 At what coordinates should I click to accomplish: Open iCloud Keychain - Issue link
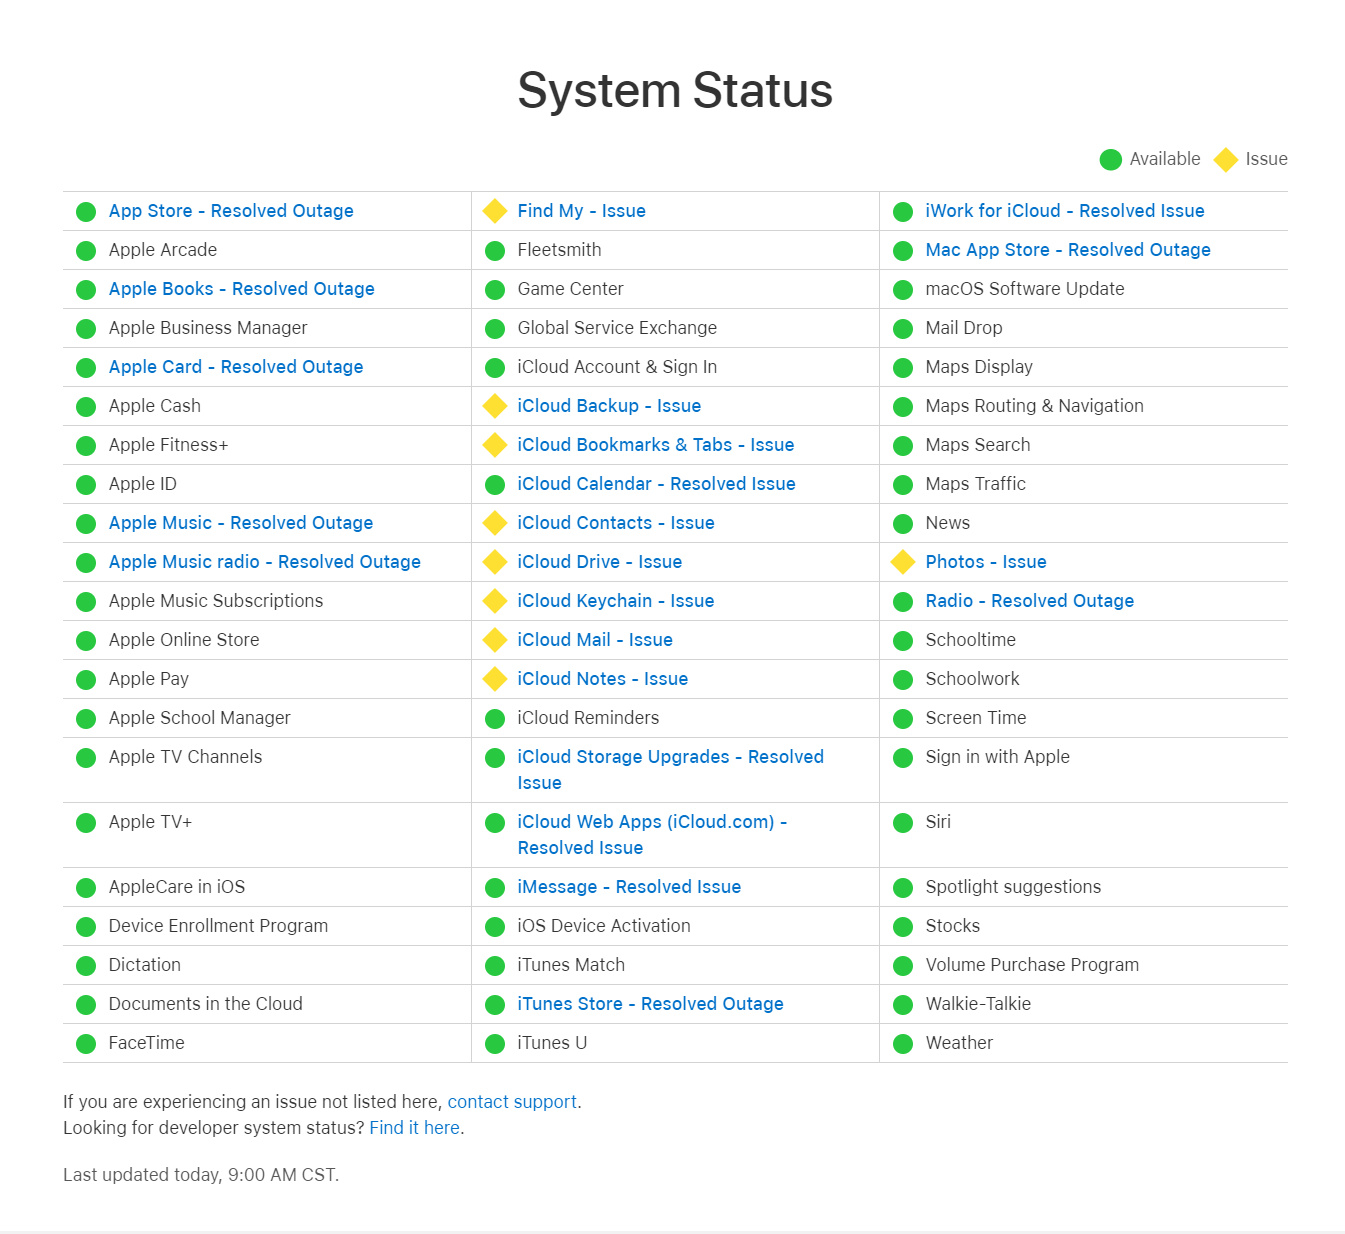(616, 601)
